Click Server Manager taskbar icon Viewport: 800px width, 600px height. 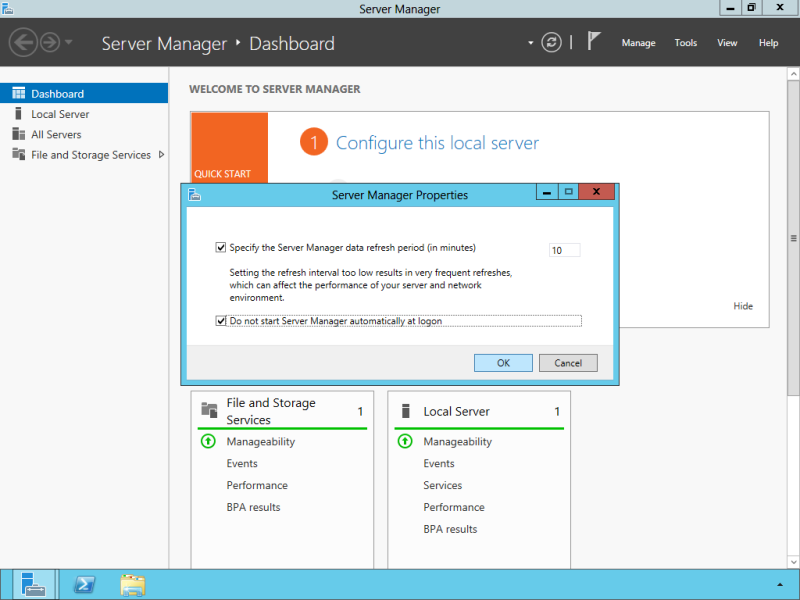click(34, 585)
